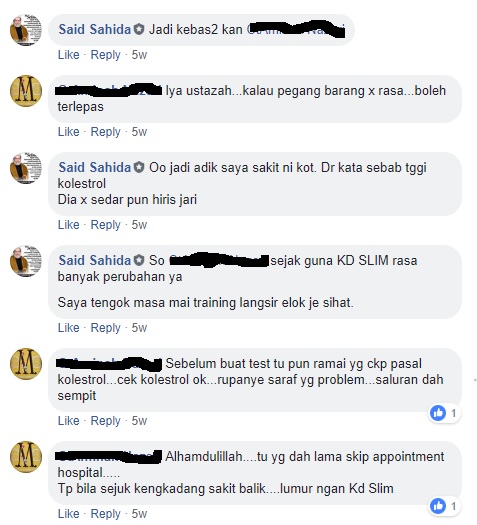Open the Said Sahida name link on the 'So ... sejak guna' comment

coord(95,260)
